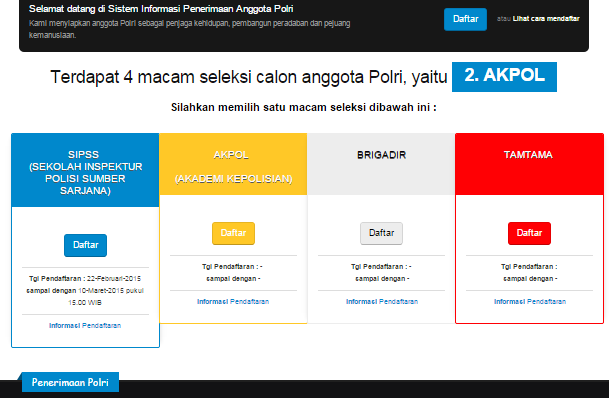Viewport: 609px width, 398px height.
Task: Open the Lihat cara mendaftar link
Action: [x=546, y=19]
